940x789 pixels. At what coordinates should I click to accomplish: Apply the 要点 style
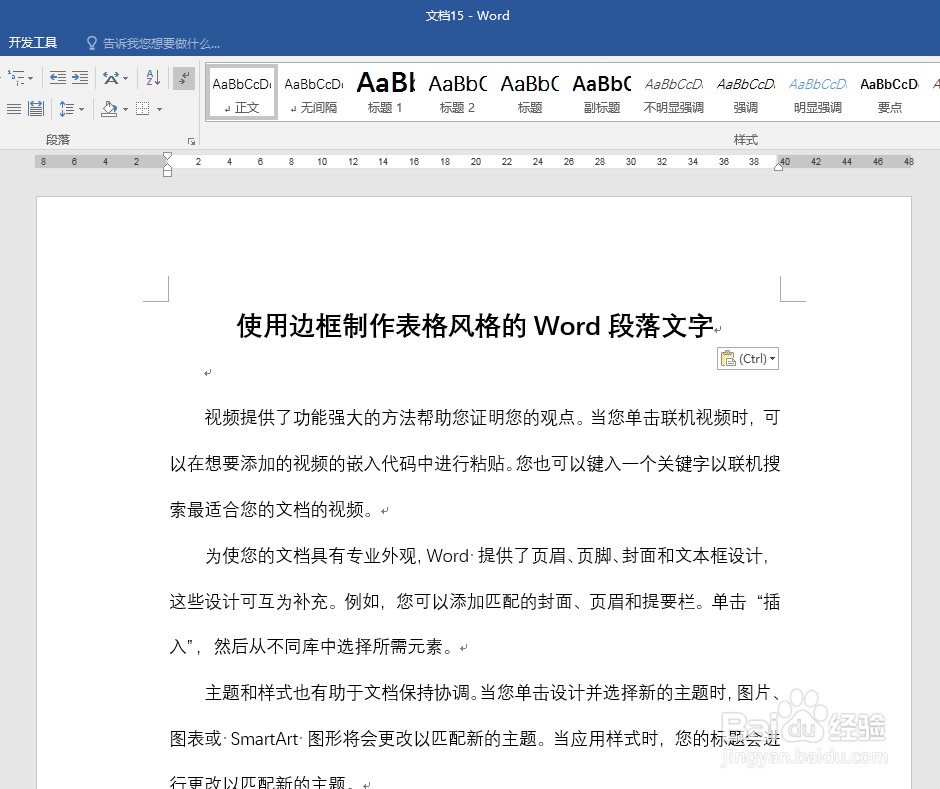[x=889, y=92]
